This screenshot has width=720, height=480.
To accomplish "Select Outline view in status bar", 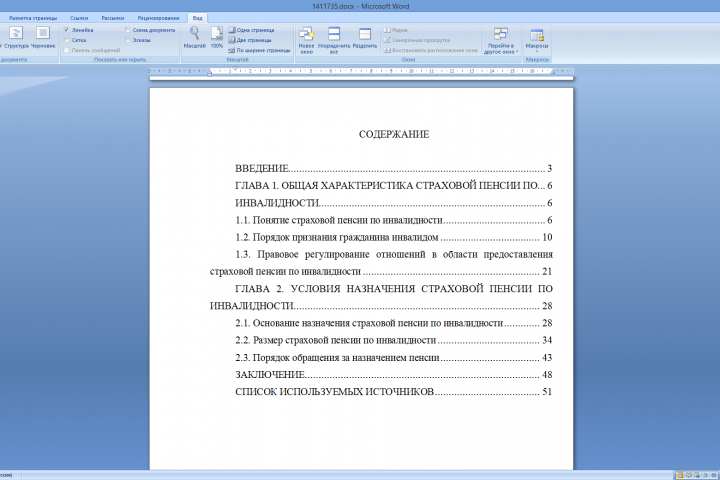I will (x=705, y=475).
